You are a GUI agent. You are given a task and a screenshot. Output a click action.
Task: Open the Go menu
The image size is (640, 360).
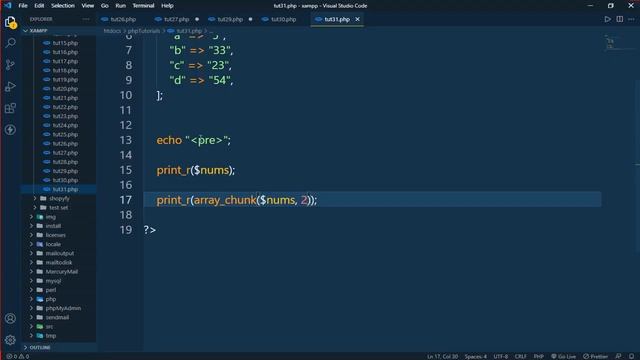104,6
